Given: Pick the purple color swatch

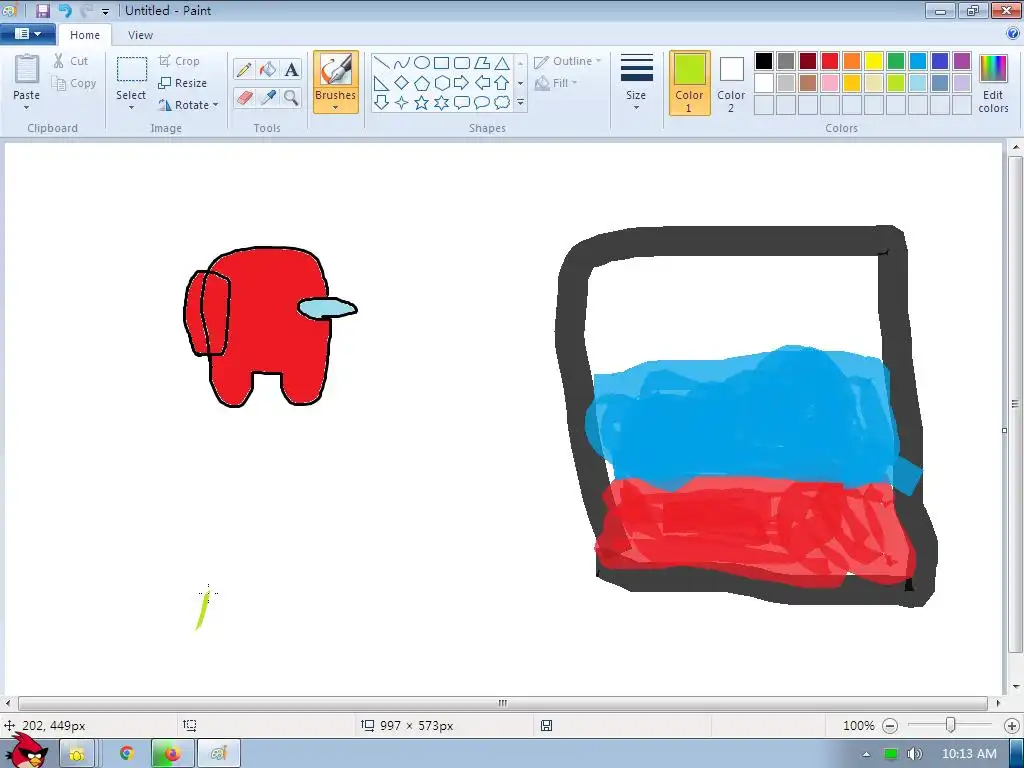Looking at the screenshot, I should [961, 61].
